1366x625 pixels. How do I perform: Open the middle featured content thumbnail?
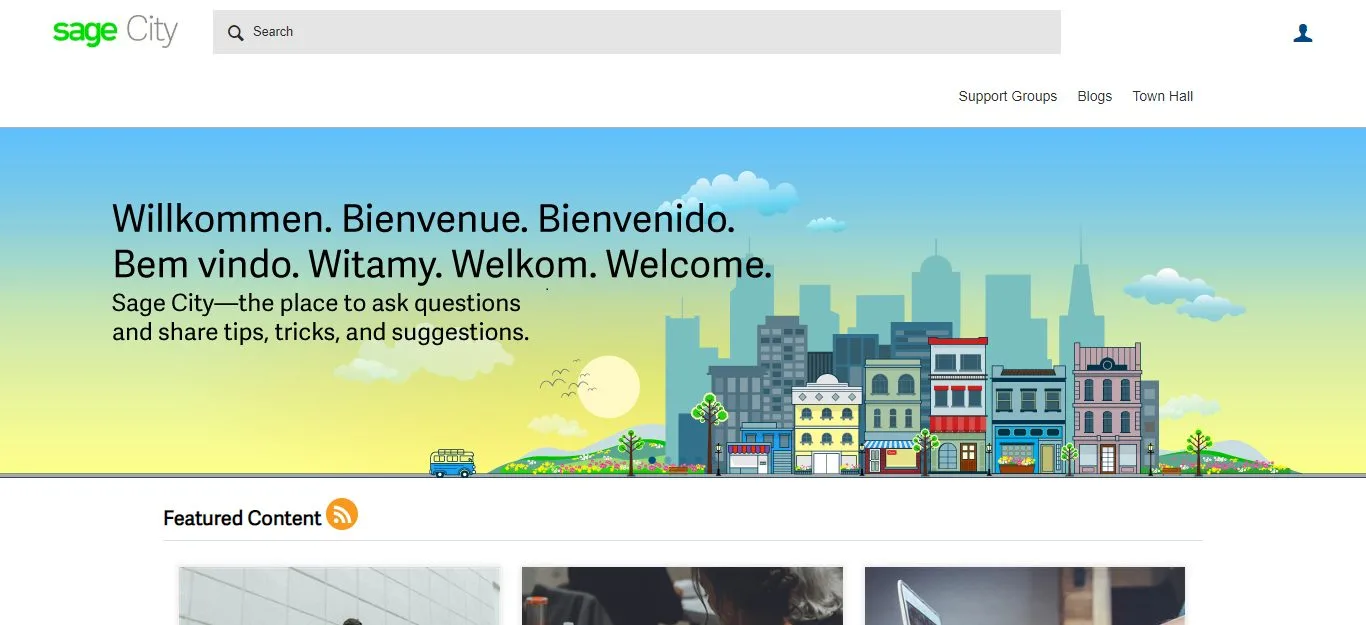pyautogui.click(x=682, y=596)
